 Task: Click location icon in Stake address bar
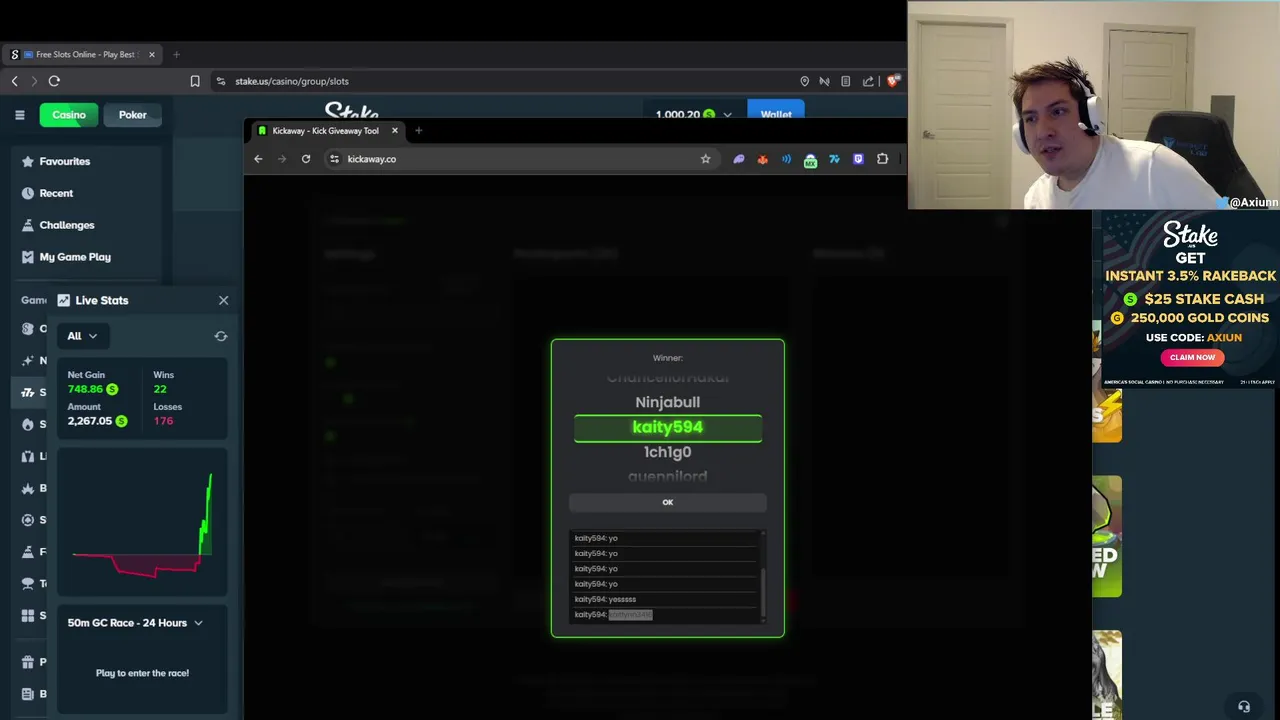click(804, 81)
